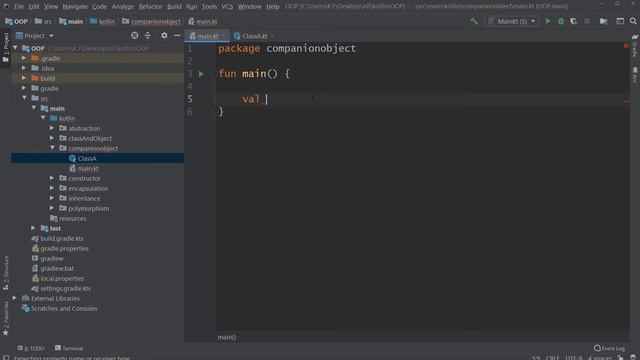Screen dimensions: 640x360
Task: Collapse the companionobject package
Action: pyautogui.click(x=52, y=148)
